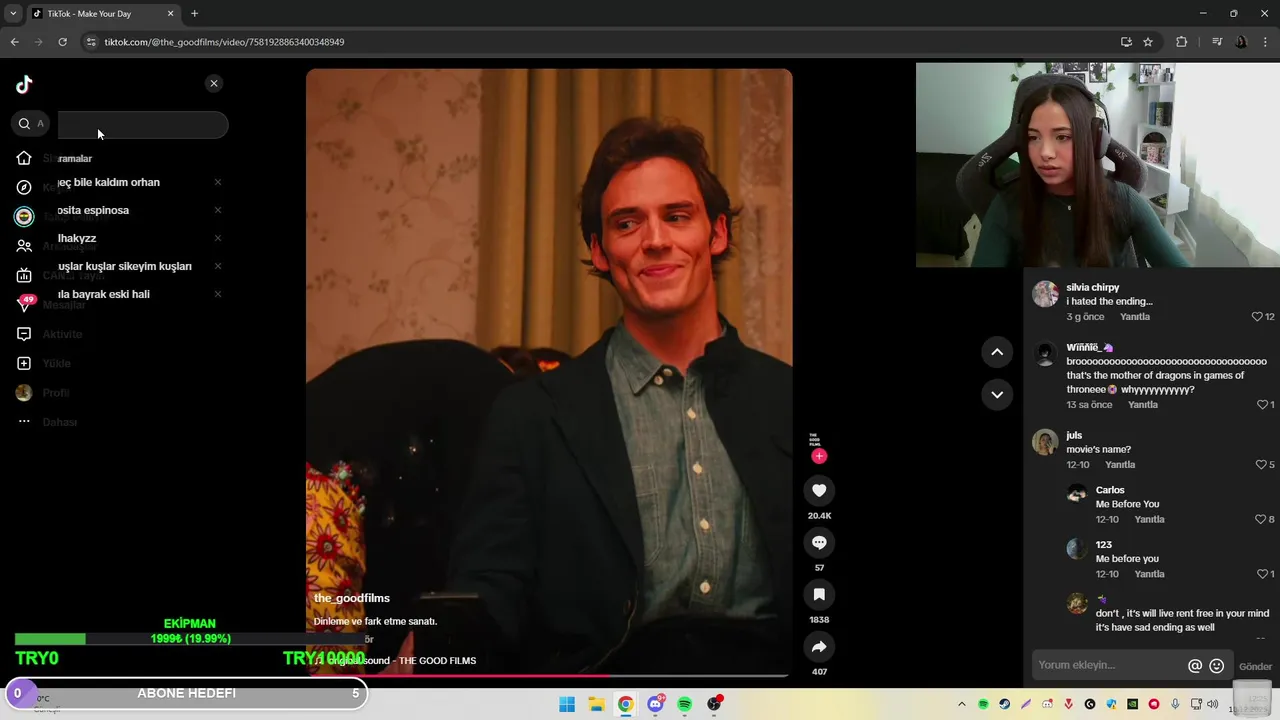Viewport: 1280px width, 720px height.
Task: Go to previous video with up arrow
Action: (997, 352)
